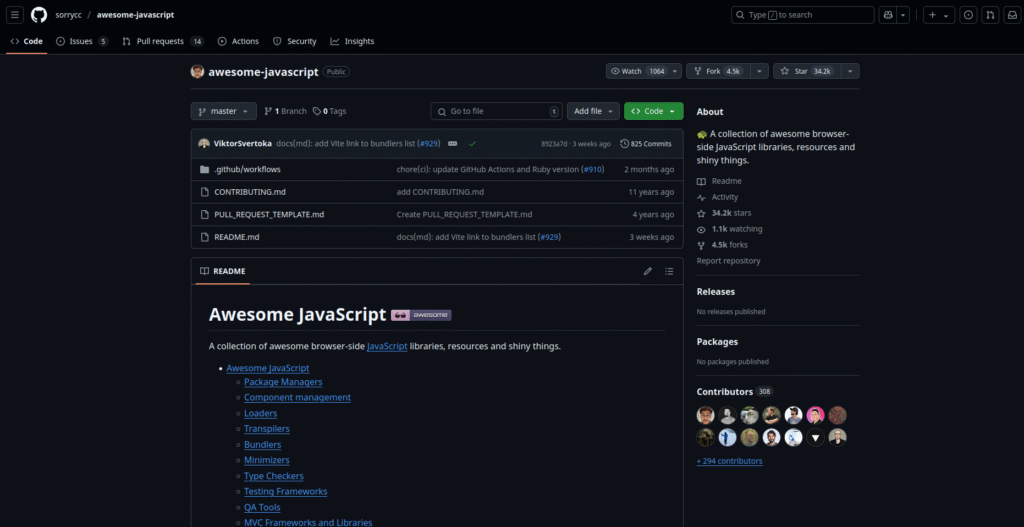Screen dimensions: 1024x527
Task: Open Copilot dropdown arrow in header
Action: pyautogui.click(x=903, y=15)
